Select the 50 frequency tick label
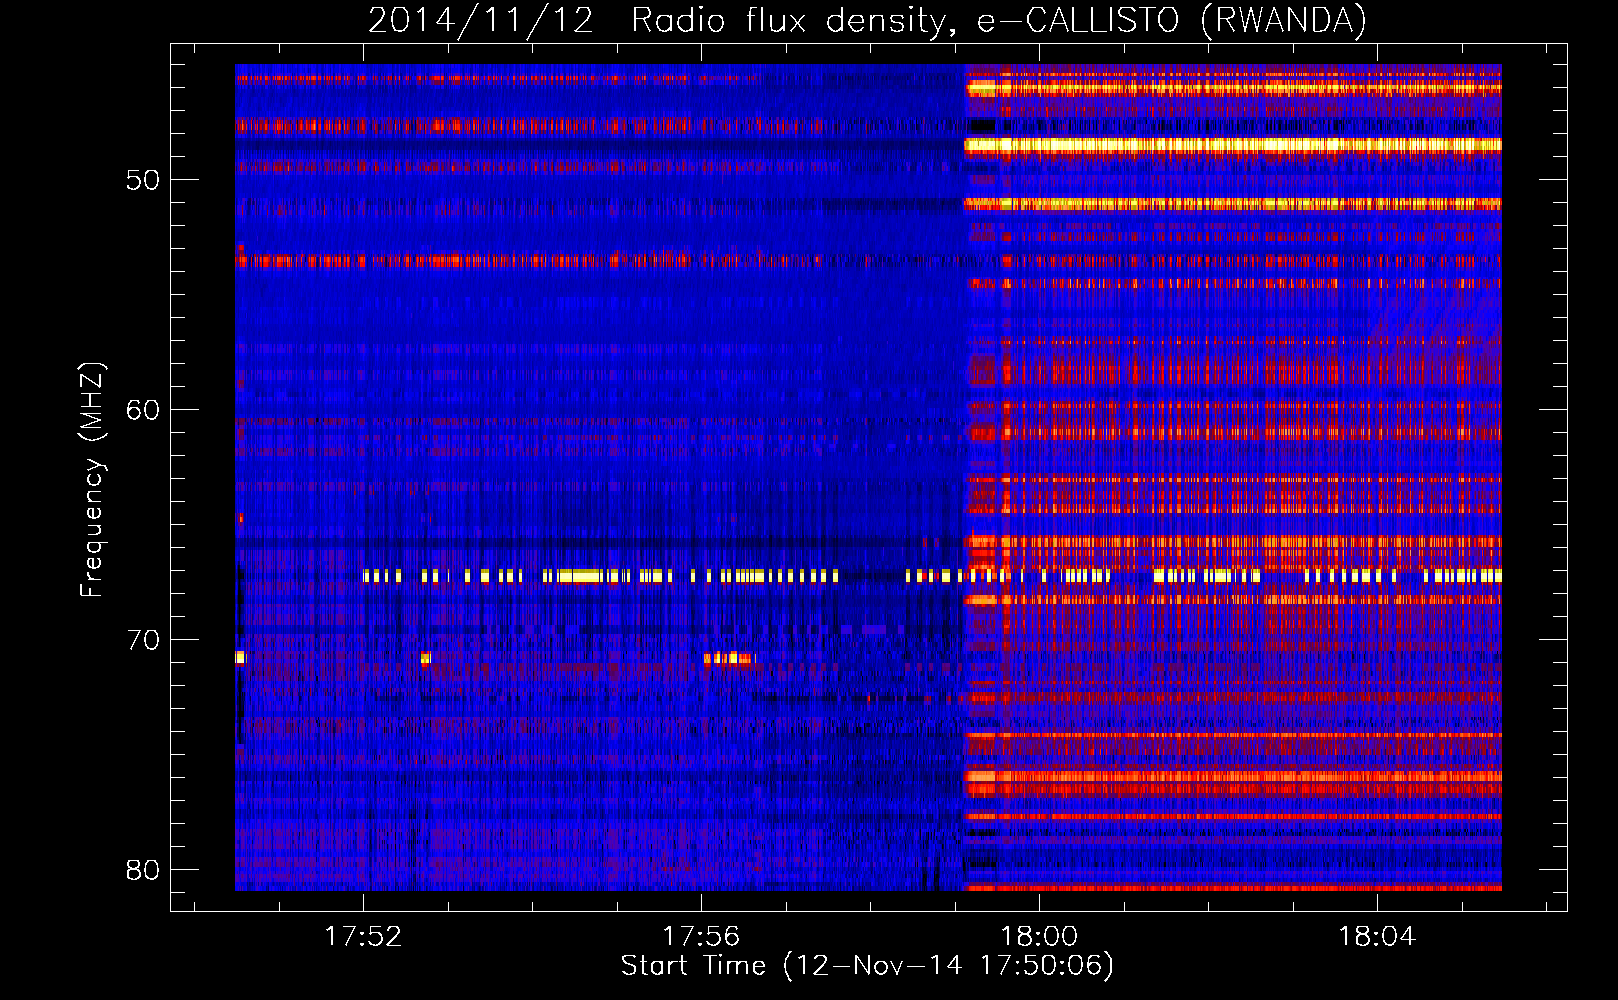This screenshot has width=1618, height=1000. click(143, 180)
